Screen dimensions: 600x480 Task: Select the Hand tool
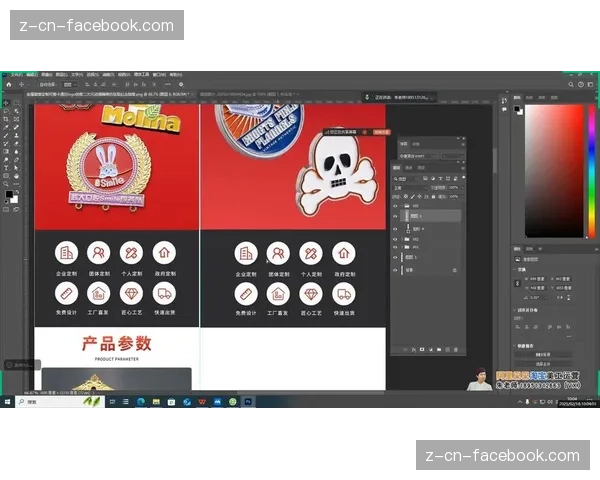(16, 176)
